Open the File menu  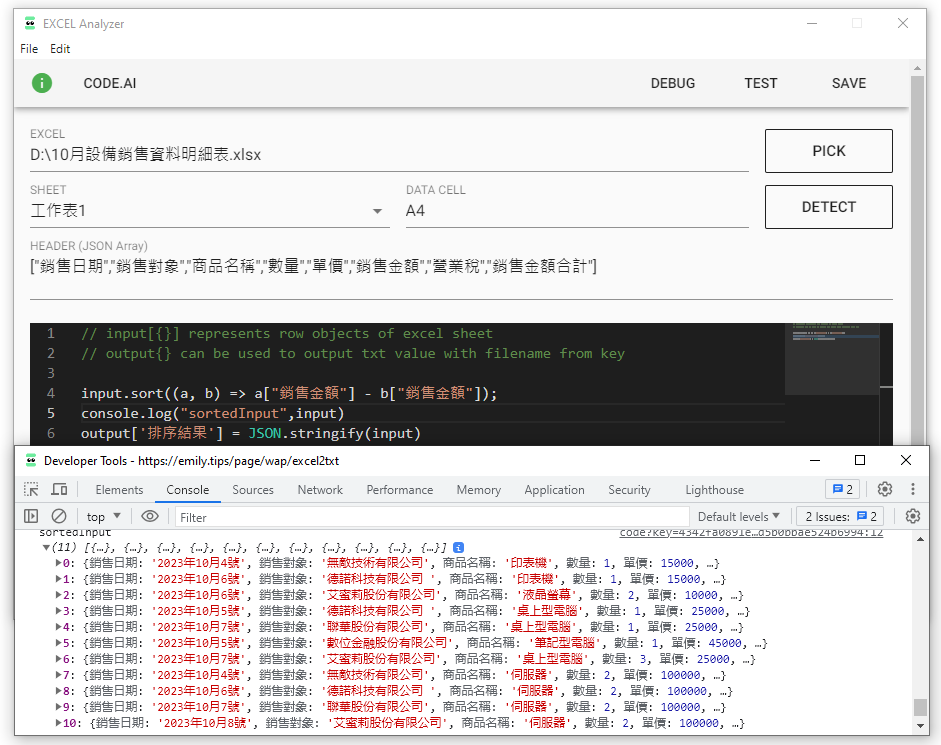(x=29, y=49)
